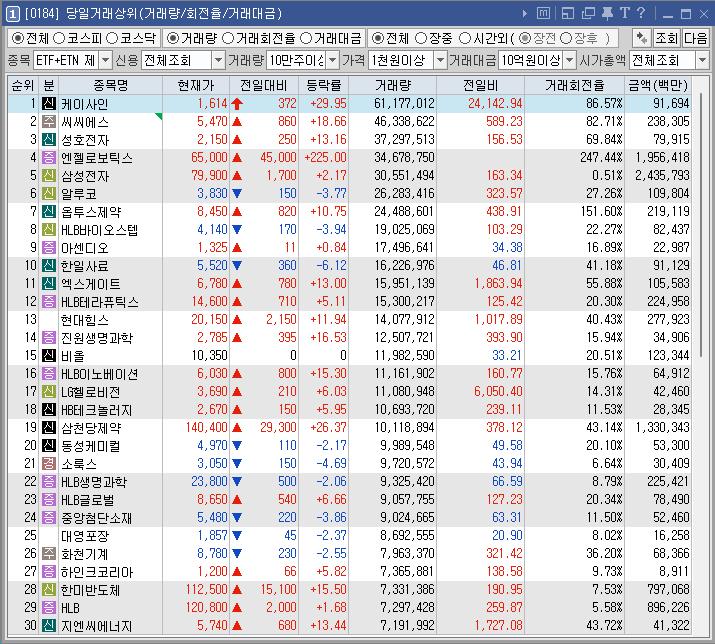Pin the window with the pushpin icon
The width and height of the screenshot is (715, 644).
pyautogui.click(x=607, y=13)
